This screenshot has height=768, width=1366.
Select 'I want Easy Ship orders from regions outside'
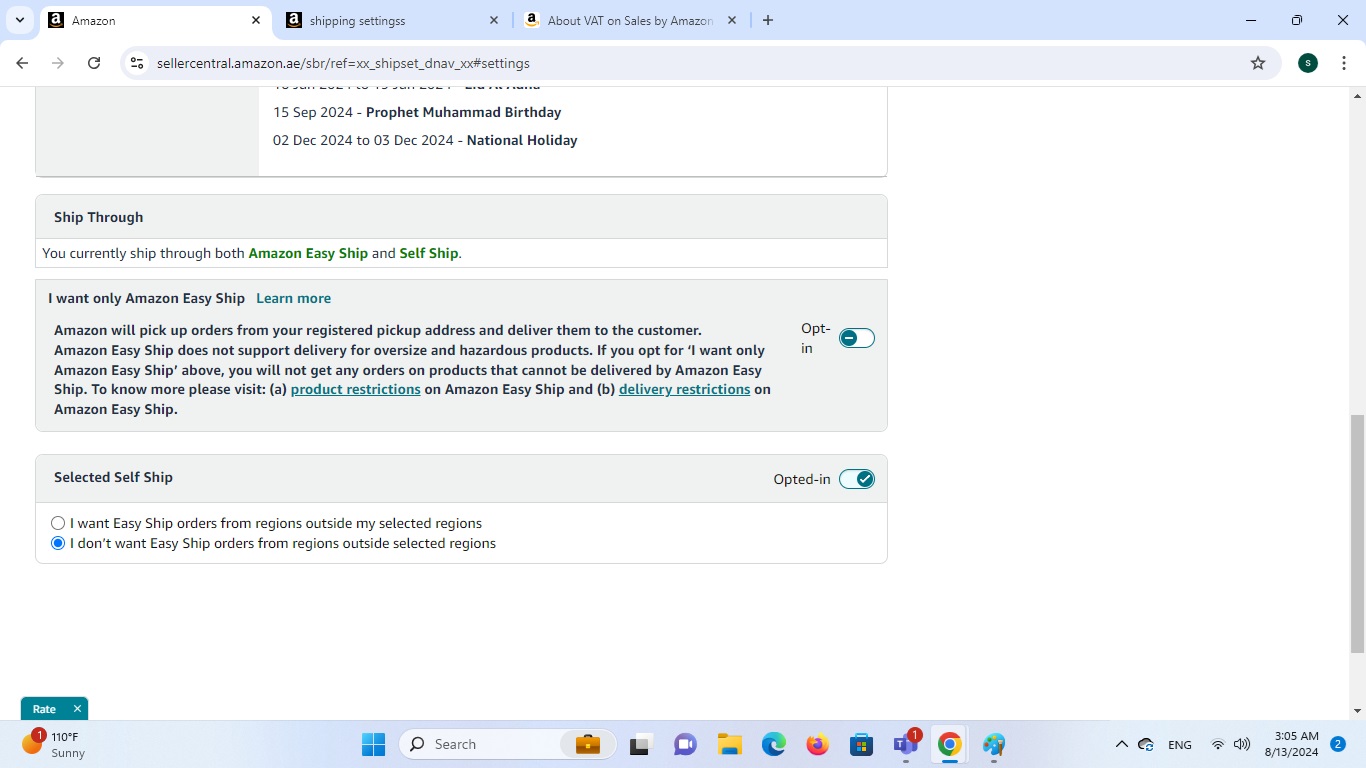(58, 523)
